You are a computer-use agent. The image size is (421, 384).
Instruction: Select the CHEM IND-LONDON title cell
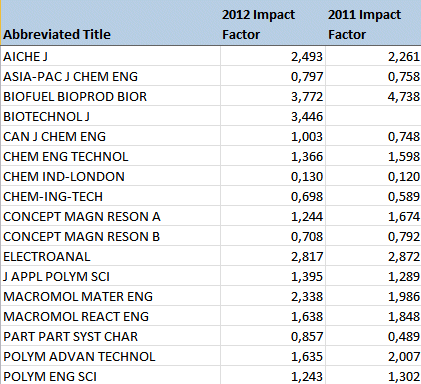click(x=110, y=176)
